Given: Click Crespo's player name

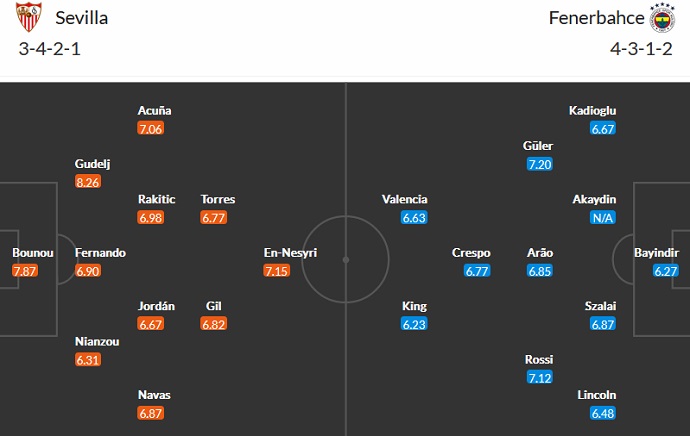Looking at the screenshot, I should [x=471, y=253].
